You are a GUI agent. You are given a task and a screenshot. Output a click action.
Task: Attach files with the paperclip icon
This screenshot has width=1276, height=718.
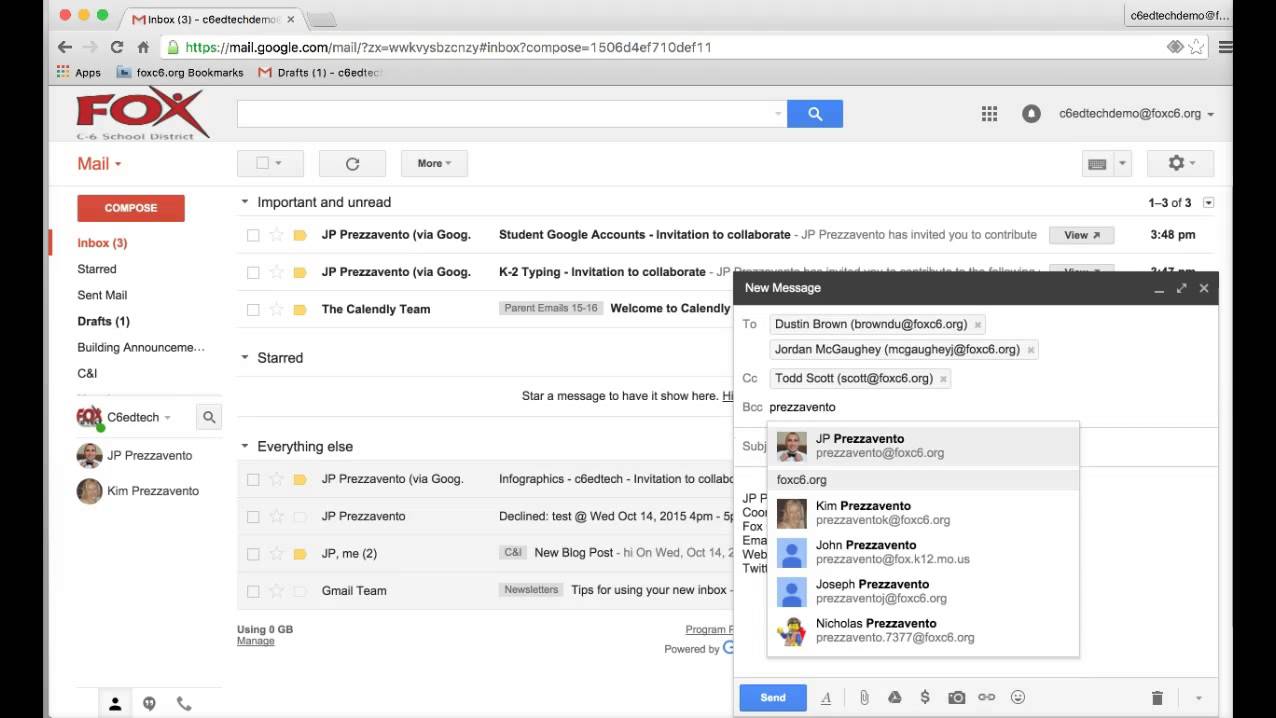tap(864, 698)
